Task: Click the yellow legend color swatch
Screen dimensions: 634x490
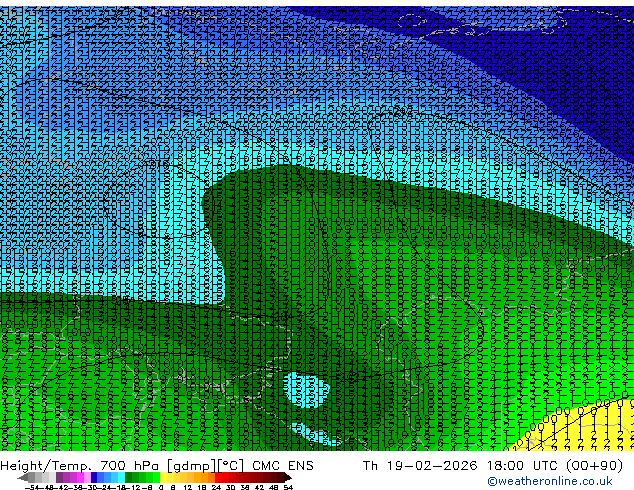Action: (x=163, y=477)
